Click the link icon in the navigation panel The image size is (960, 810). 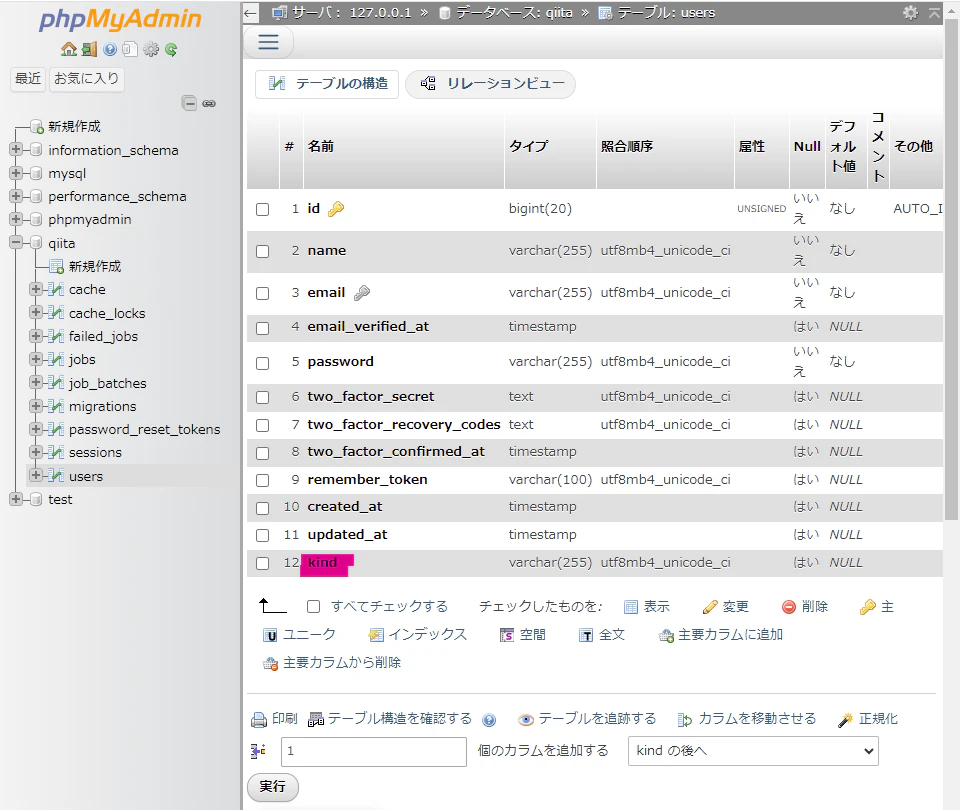point(209,103)
